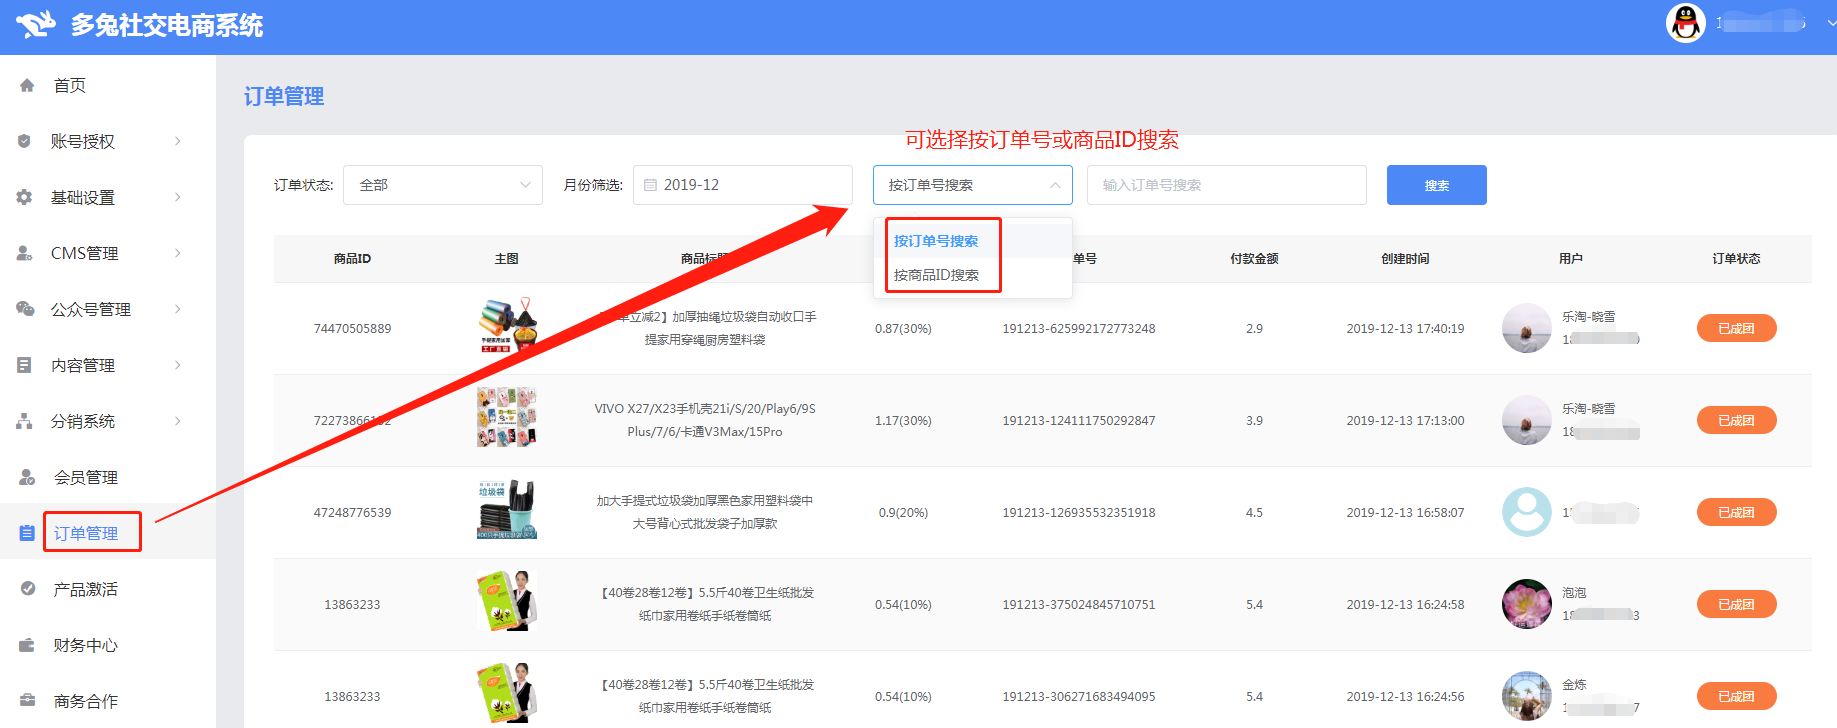Click default user avatar in 16:58:07 row
1837x728 pixels.
(1527, 512)
